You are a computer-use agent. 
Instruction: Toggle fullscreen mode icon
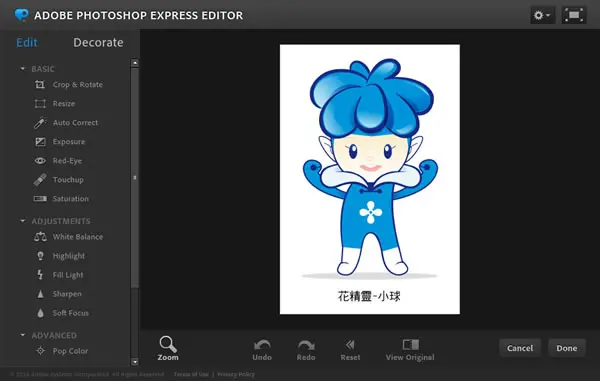tap(574, 15)
